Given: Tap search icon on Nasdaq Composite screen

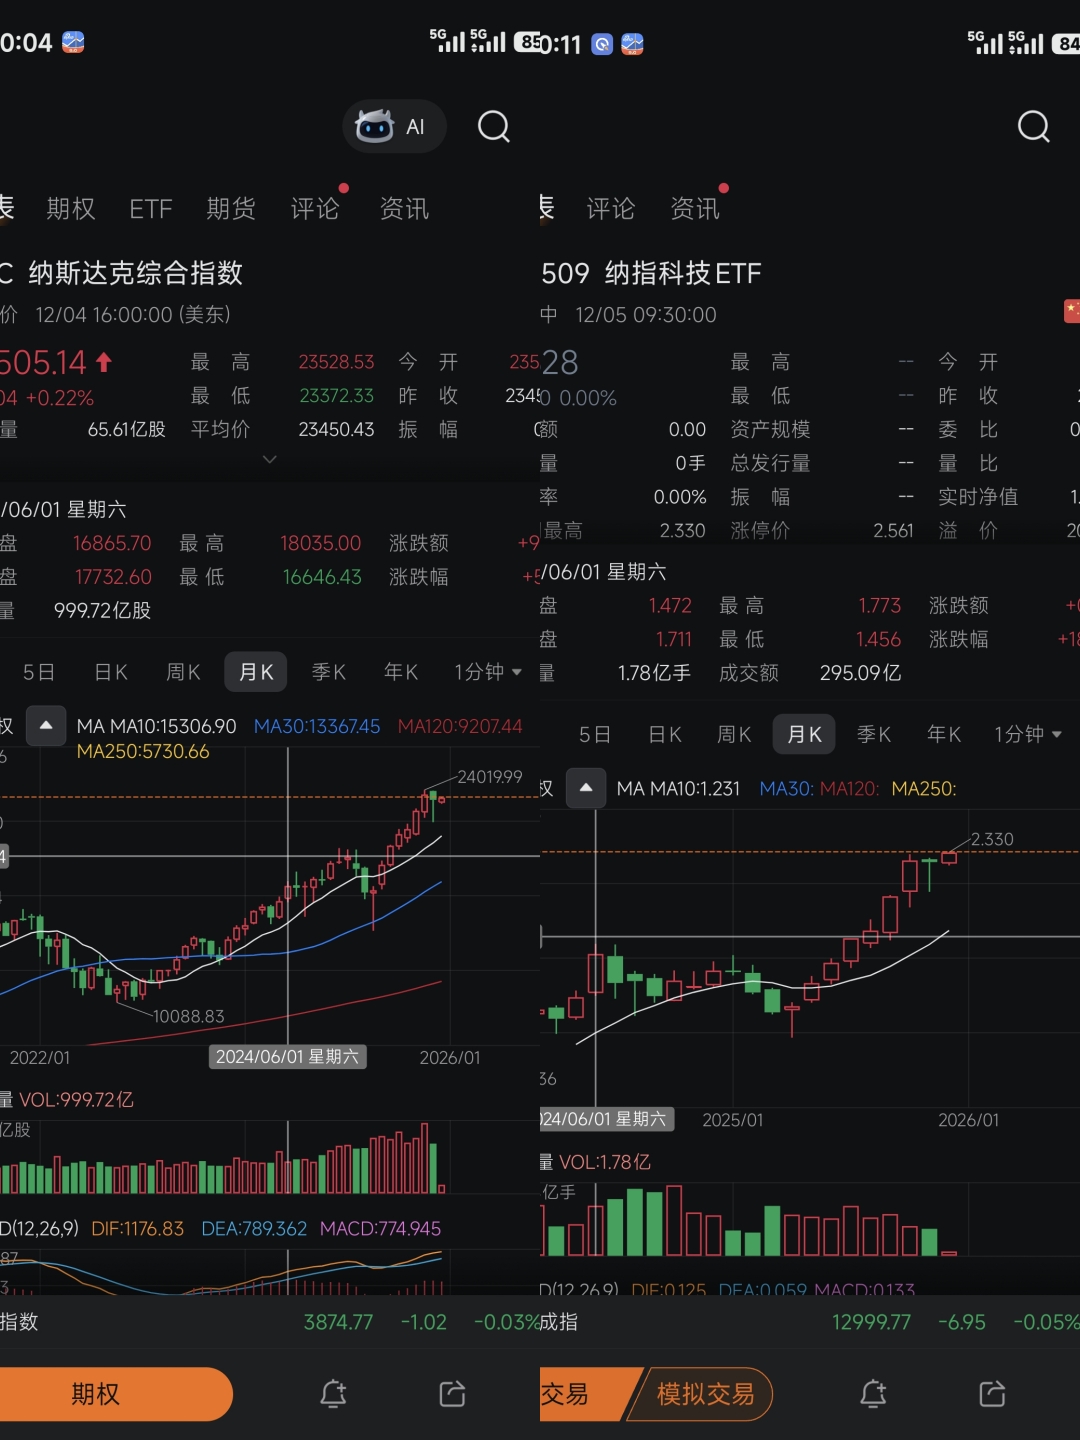Looking at the screenshot, I should click(494, 126).
